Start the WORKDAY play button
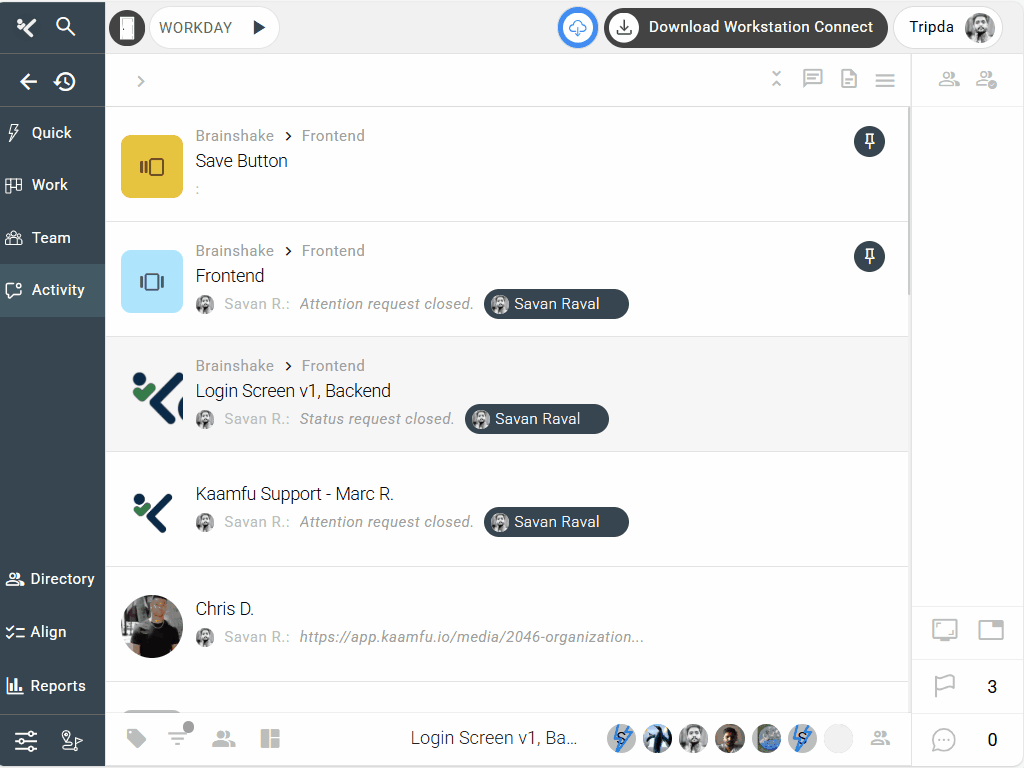 pos(259,28)
